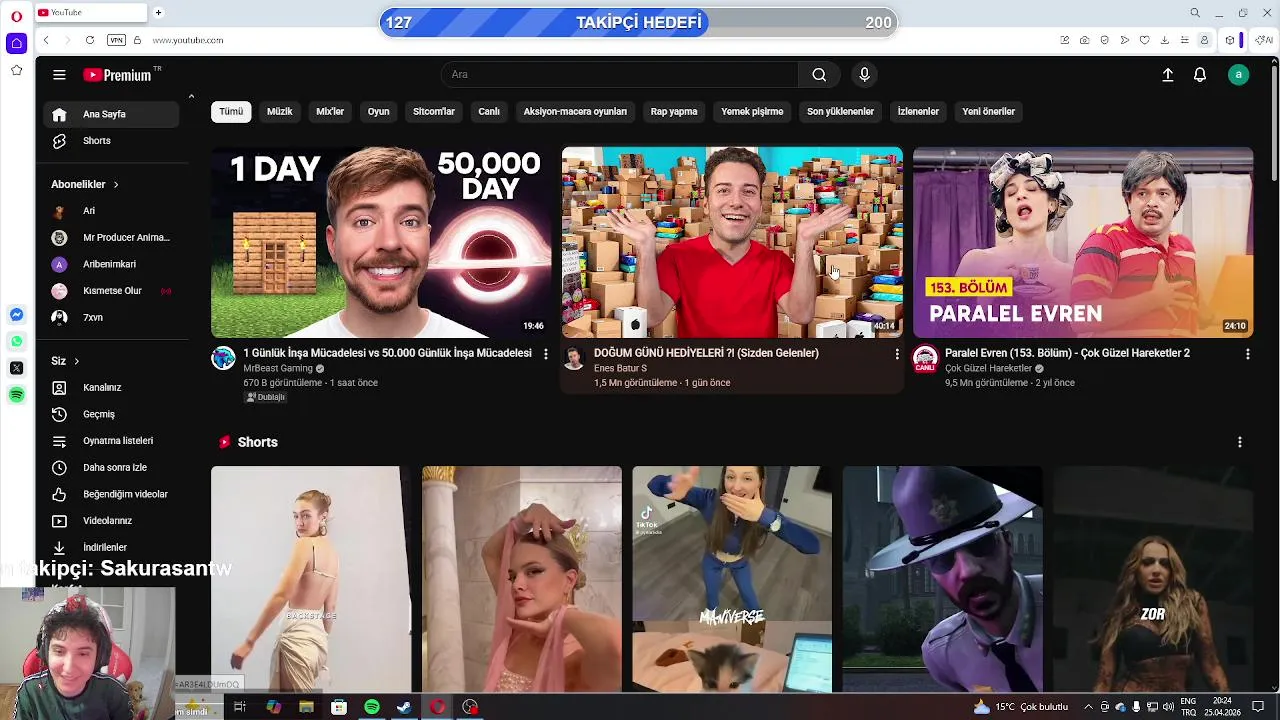
Task: Open new tab with plus button
Action: click(x=158, y=12)
